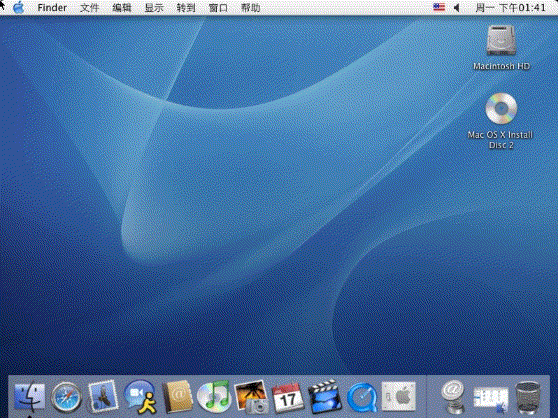Open Address Book in the Dock
Viewport: 558px width, 418px height.
pyautogui.click(x=178, y=397)
